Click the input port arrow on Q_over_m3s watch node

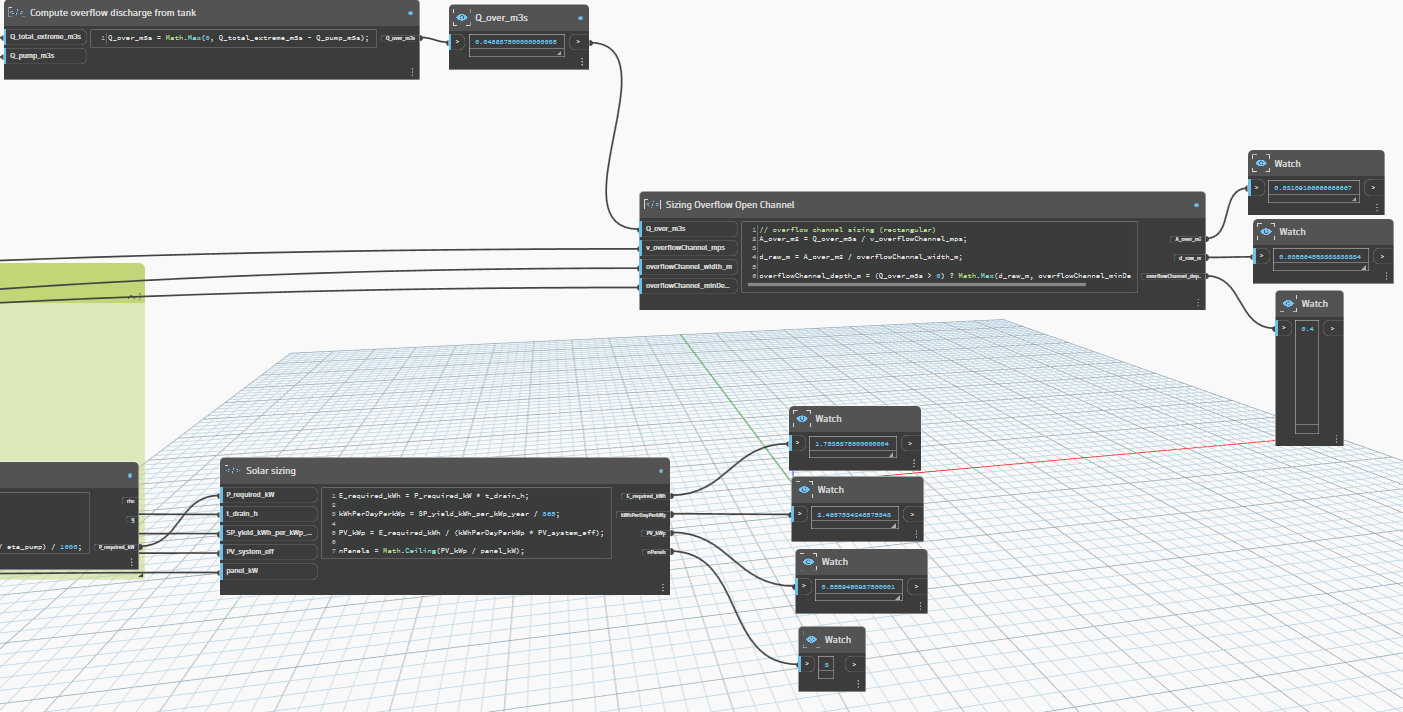457,41
